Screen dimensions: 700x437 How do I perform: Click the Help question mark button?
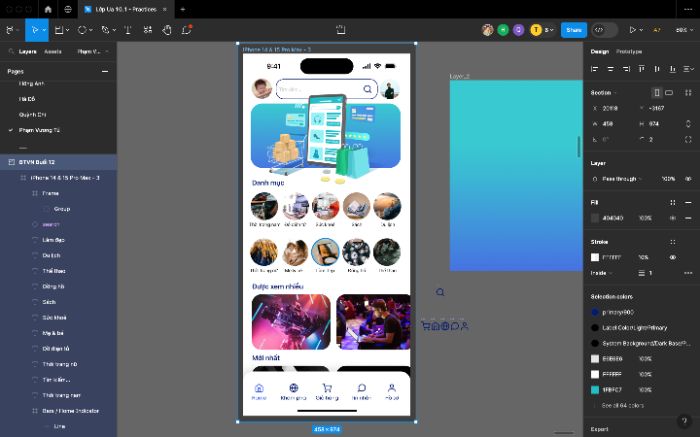(684, 421)
